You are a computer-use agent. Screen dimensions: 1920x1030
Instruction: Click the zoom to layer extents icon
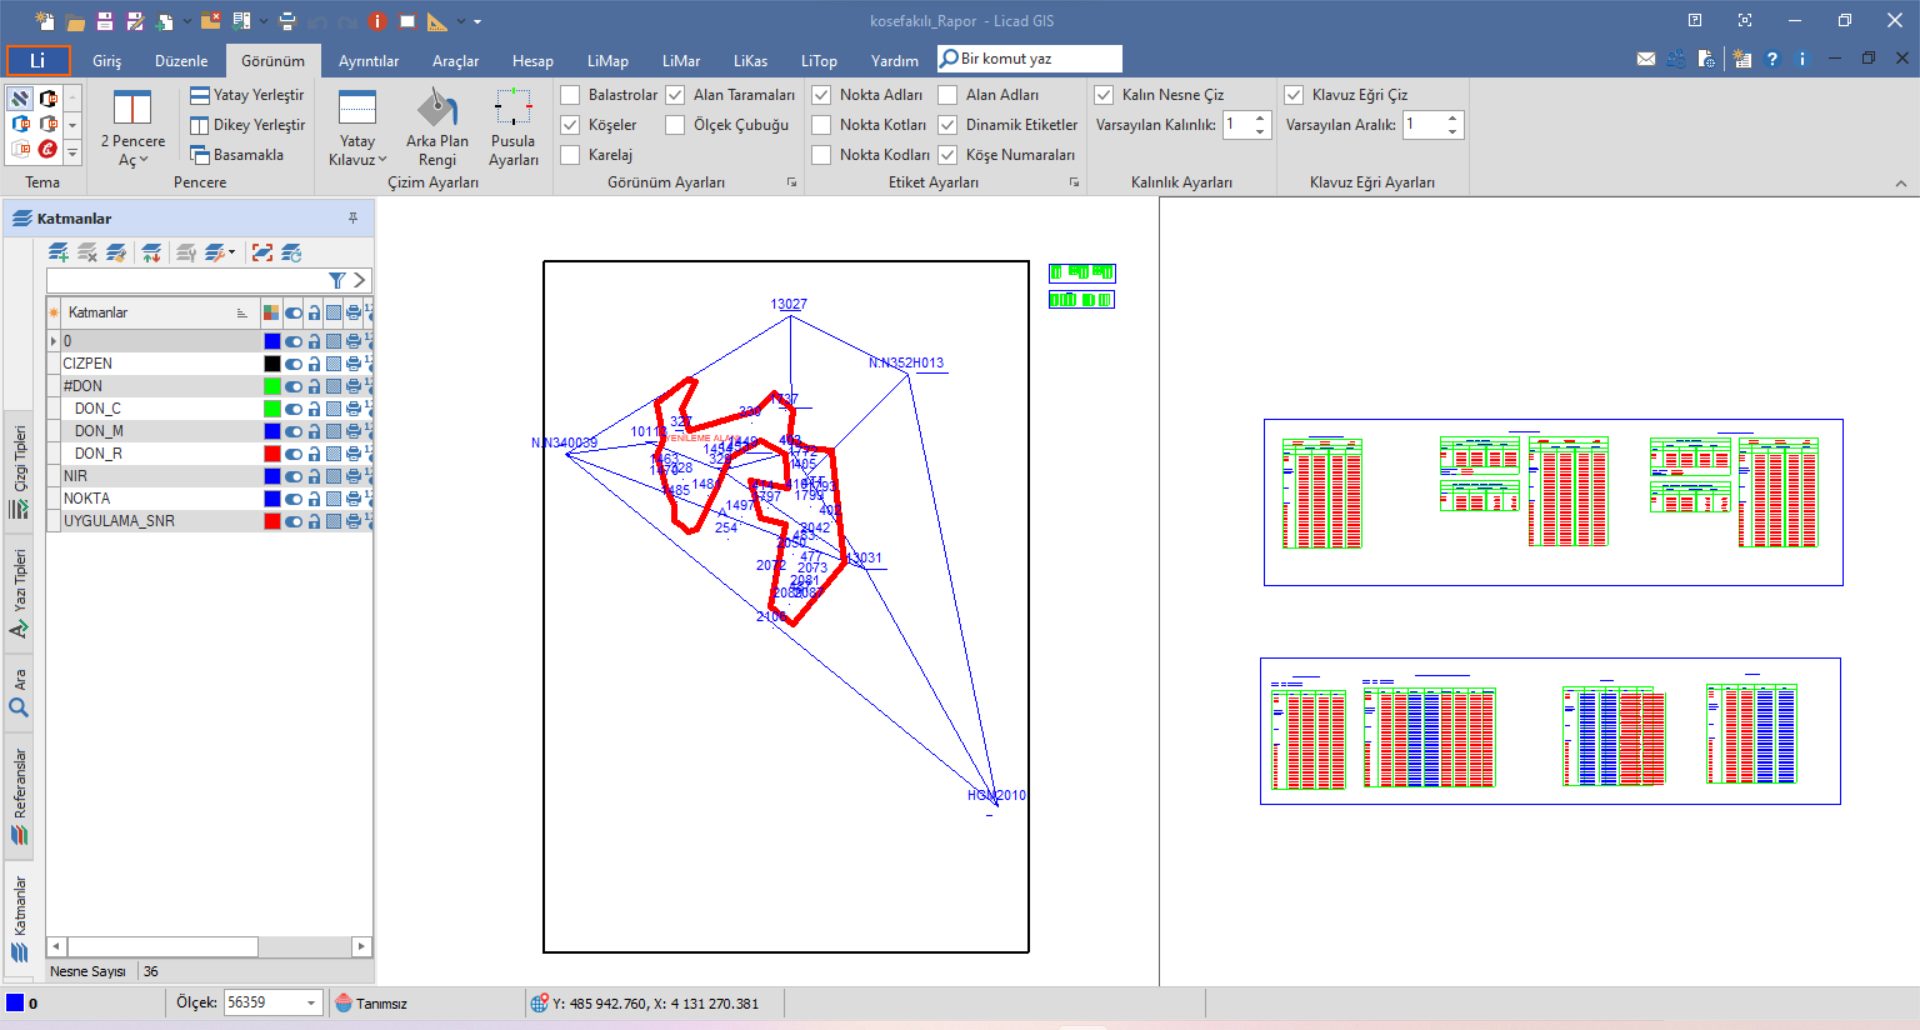pos(262,252)
